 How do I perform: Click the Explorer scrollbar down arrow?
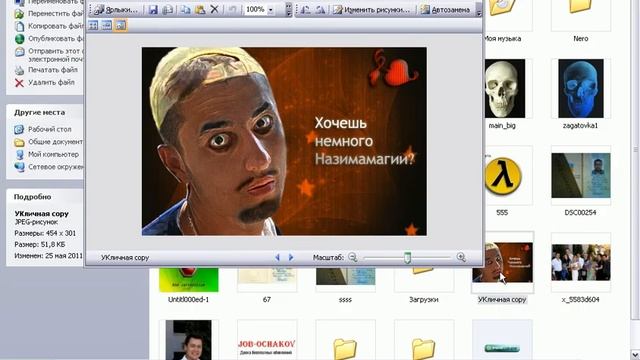click(x=635, y=355)
